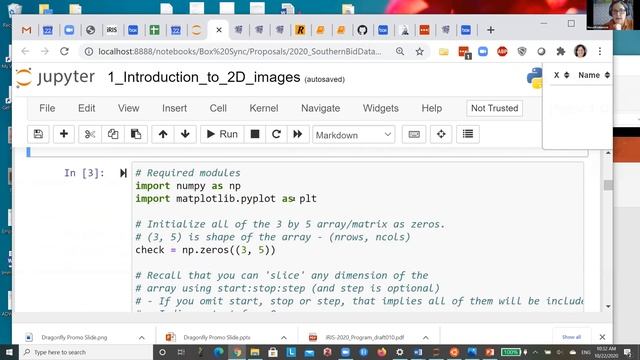Reload the page
The image size is (640, 360).
pyautogui.click(x=64, y=51)
